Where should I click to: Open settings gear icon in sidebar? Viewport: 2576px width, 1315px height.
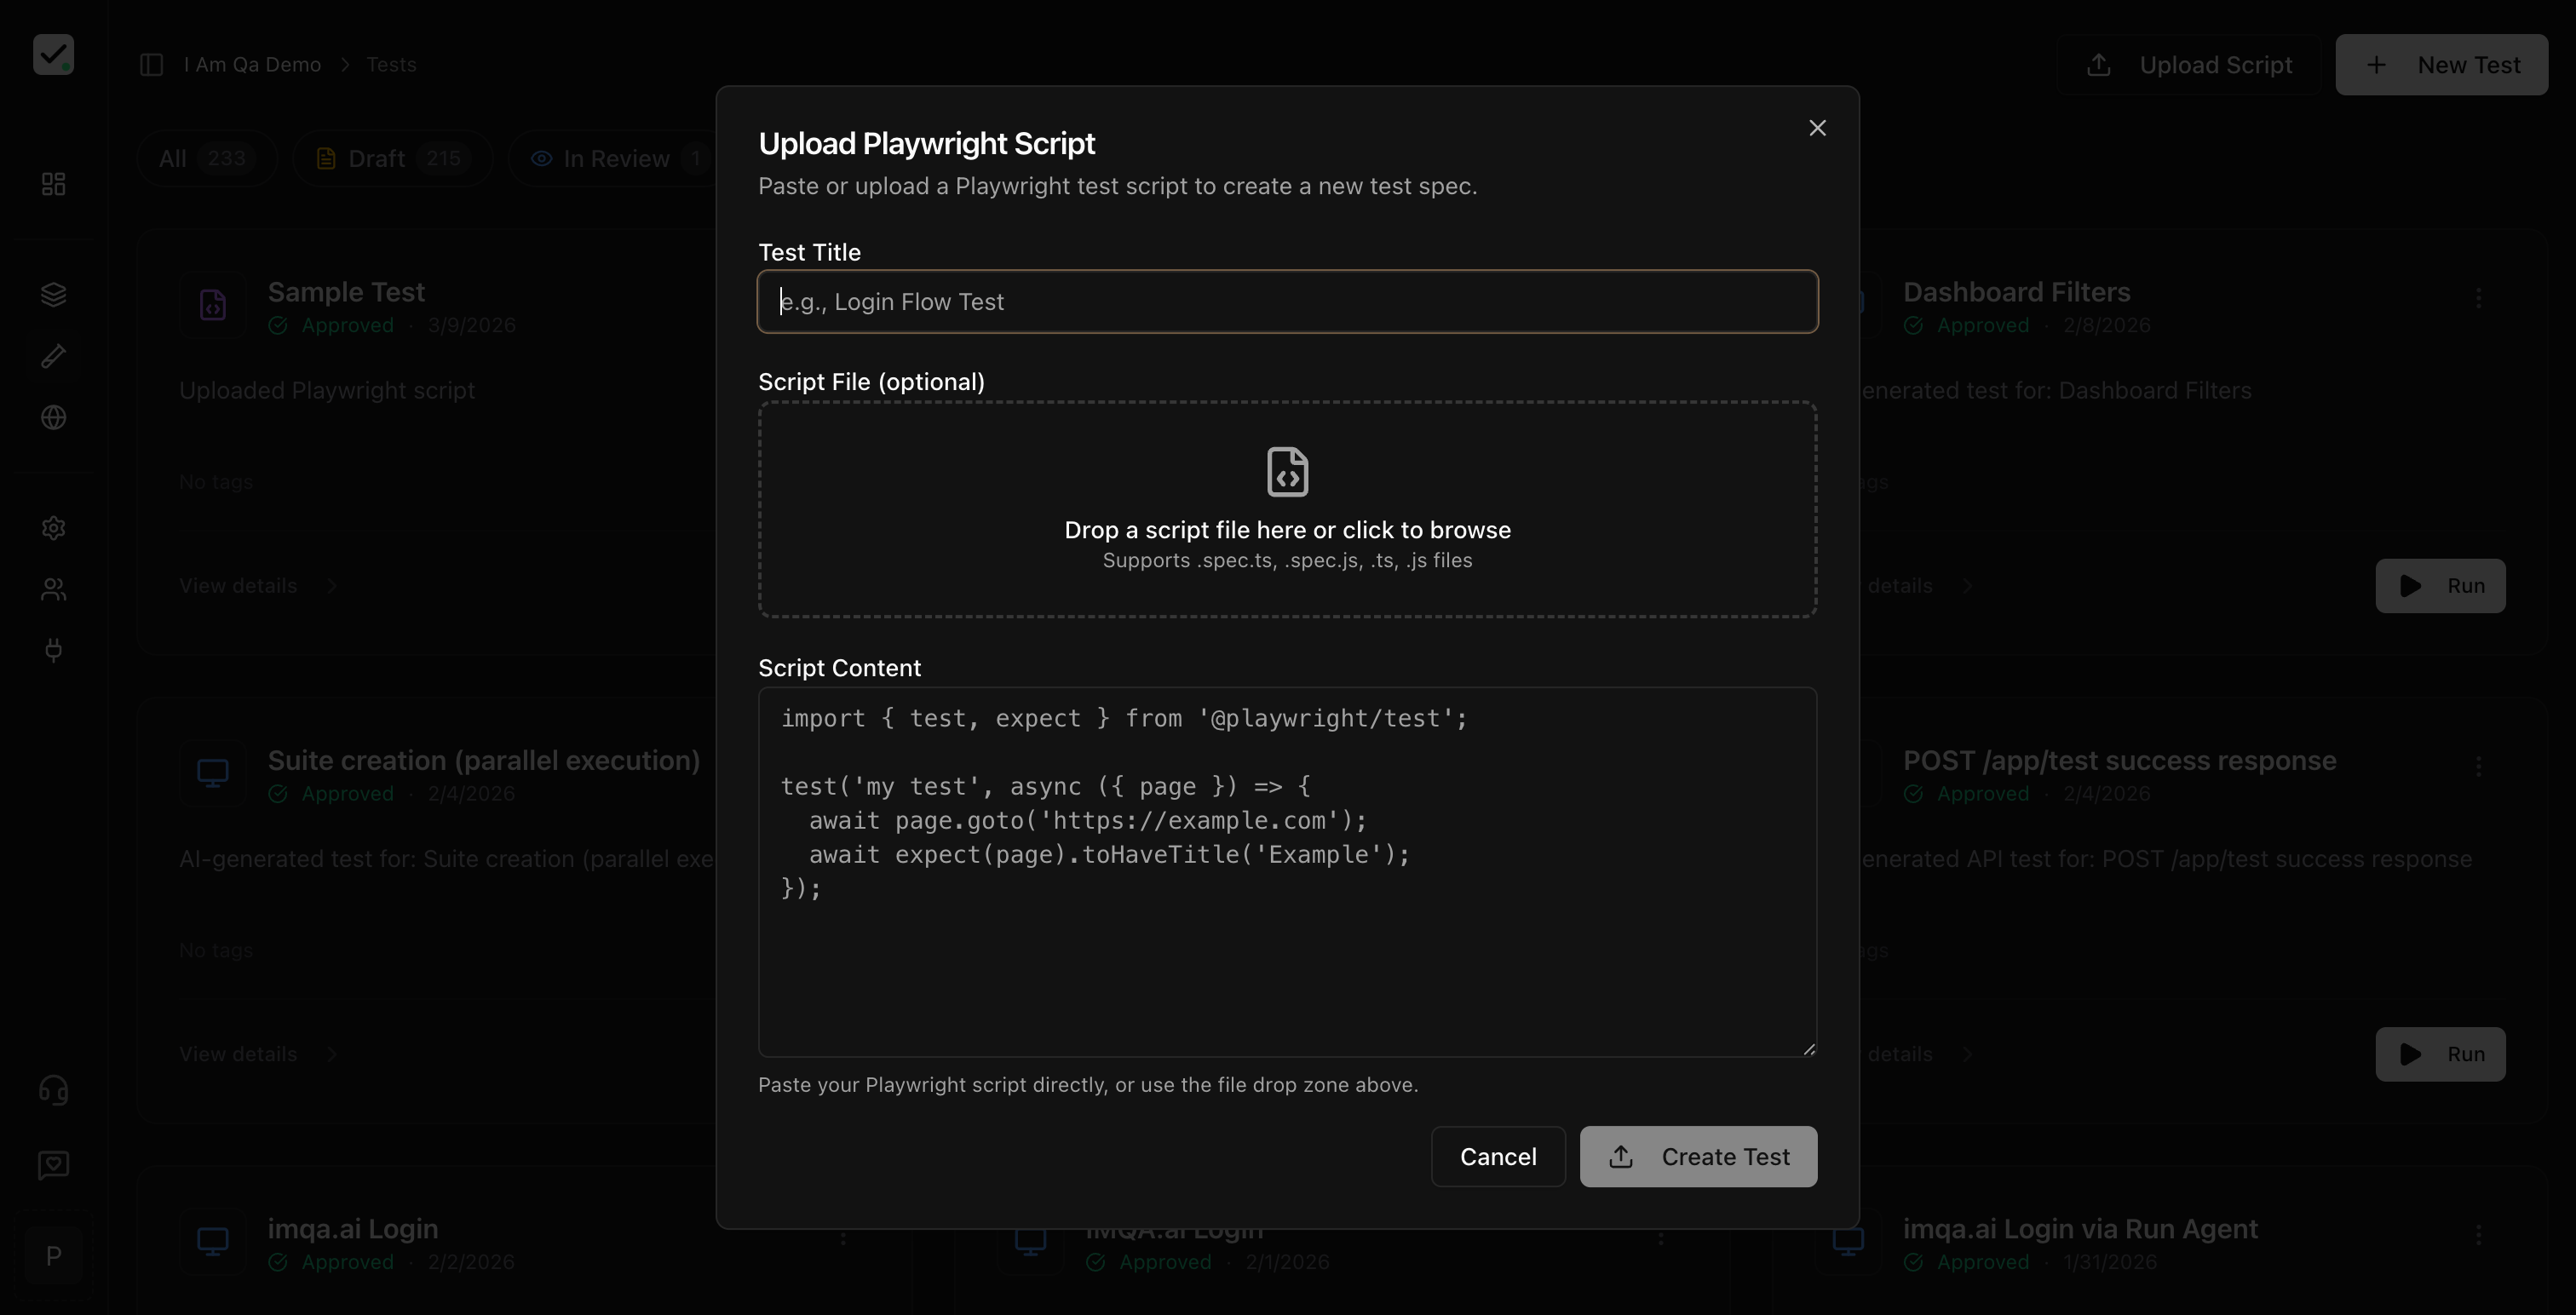(54, 528)
